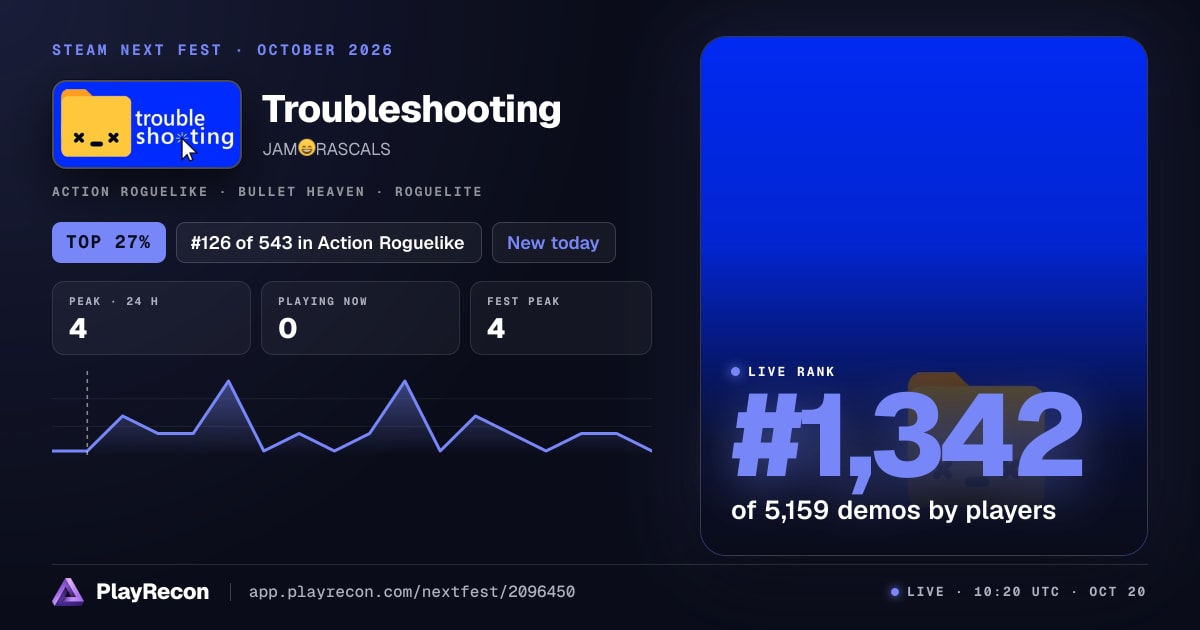Click the dashed vertical marker on the chart

click(x=87, y=412)
